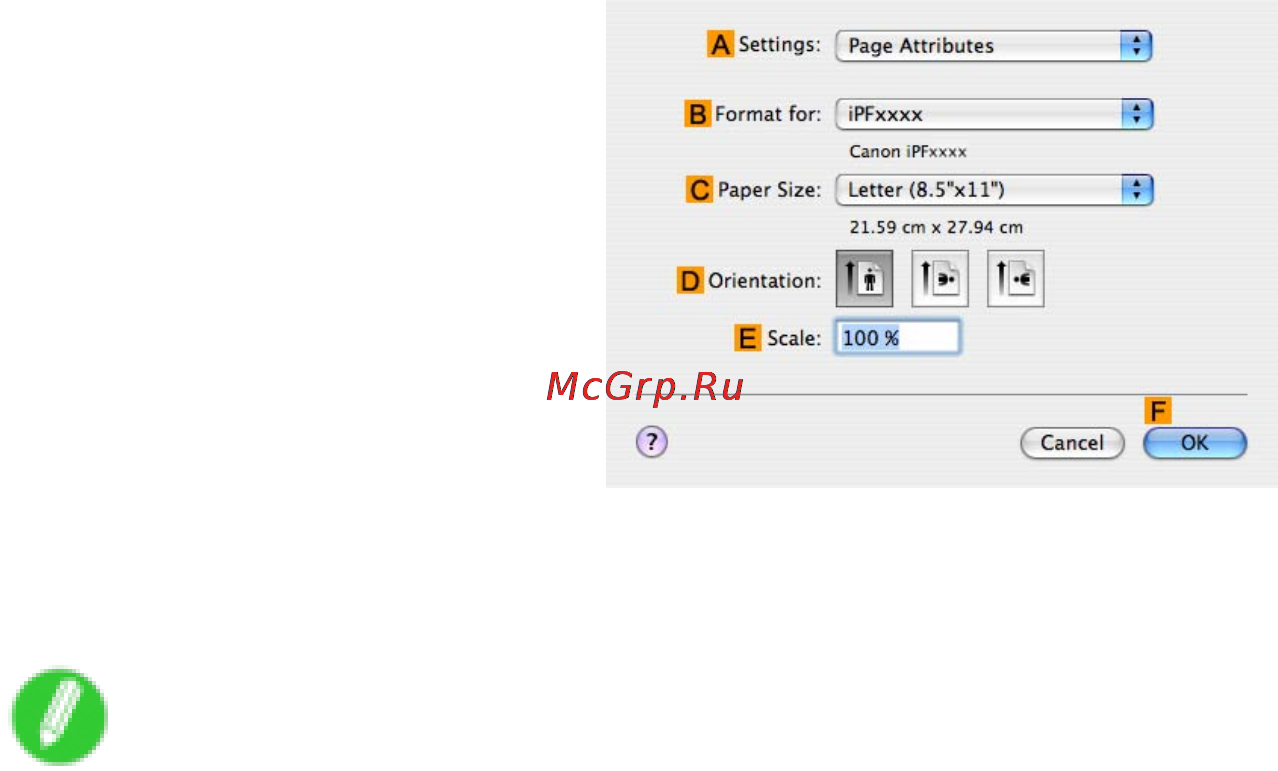Confirm page setup with OK
The height and width of the screenshot is (771, 1278).
point(1195,443)
